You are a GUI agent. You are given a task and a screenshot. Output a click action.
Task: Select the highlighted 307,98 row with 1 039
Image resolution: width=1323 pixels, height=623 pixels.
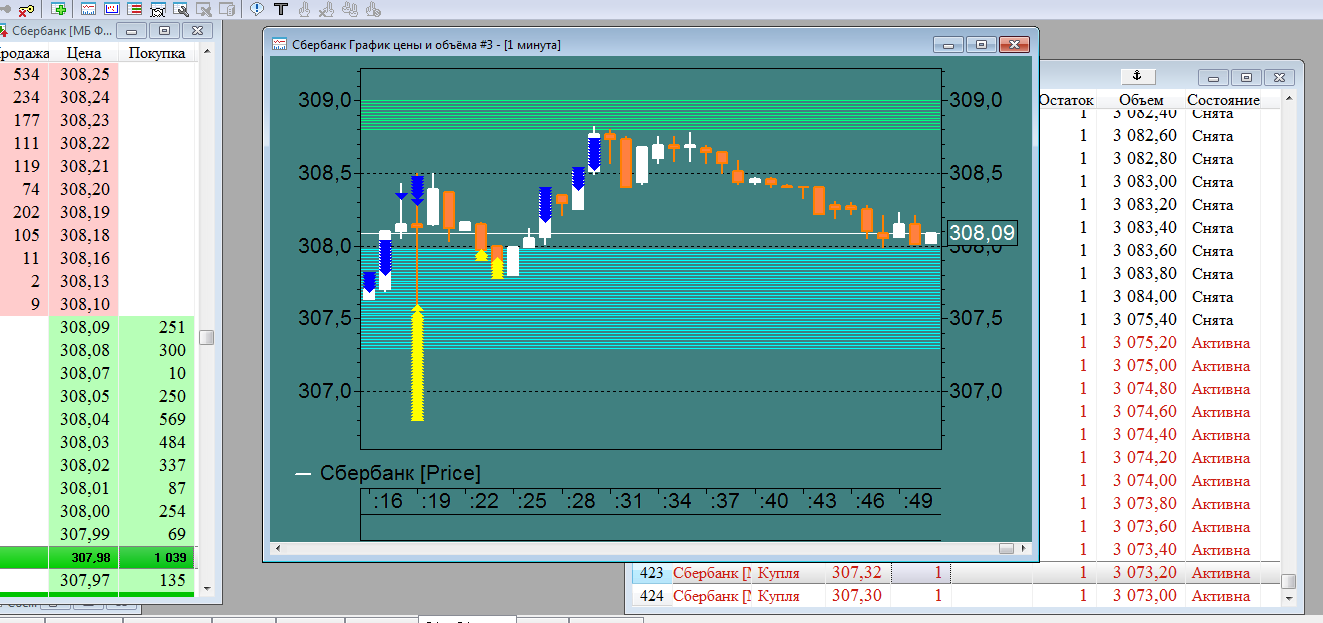[98, 557]
